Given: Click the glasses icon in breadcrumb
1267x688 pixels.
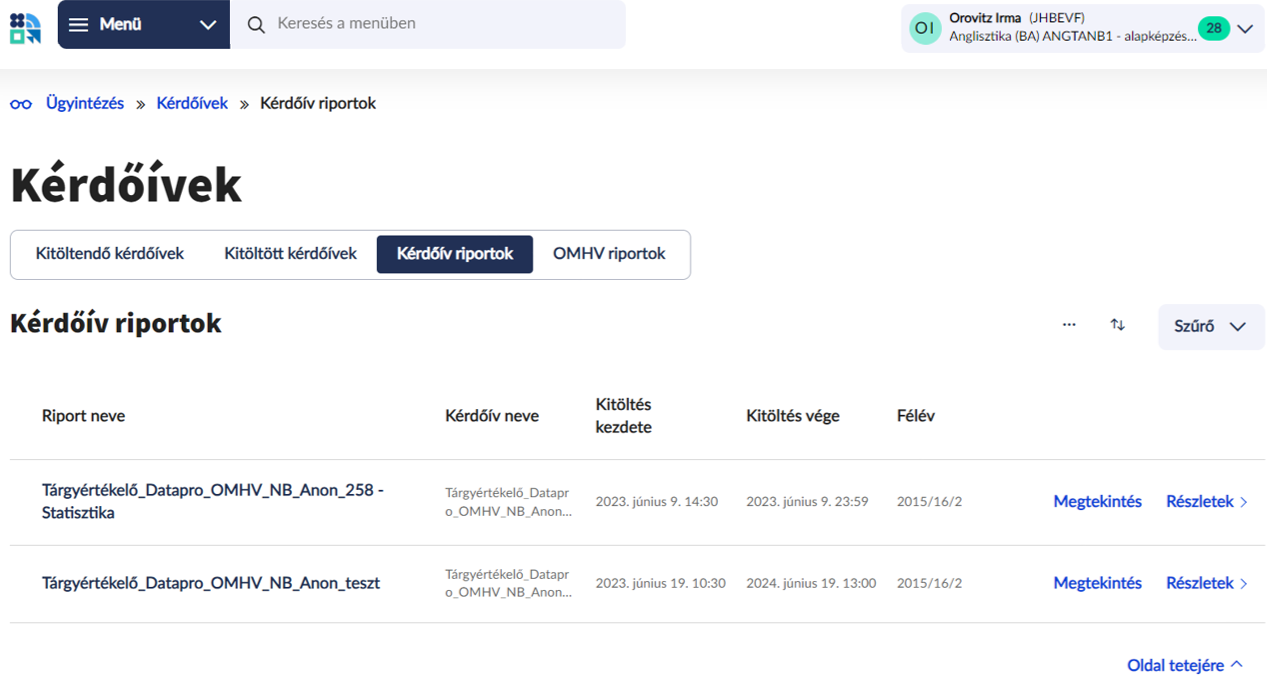Looking at the screenshot, I should pos(21,104).
